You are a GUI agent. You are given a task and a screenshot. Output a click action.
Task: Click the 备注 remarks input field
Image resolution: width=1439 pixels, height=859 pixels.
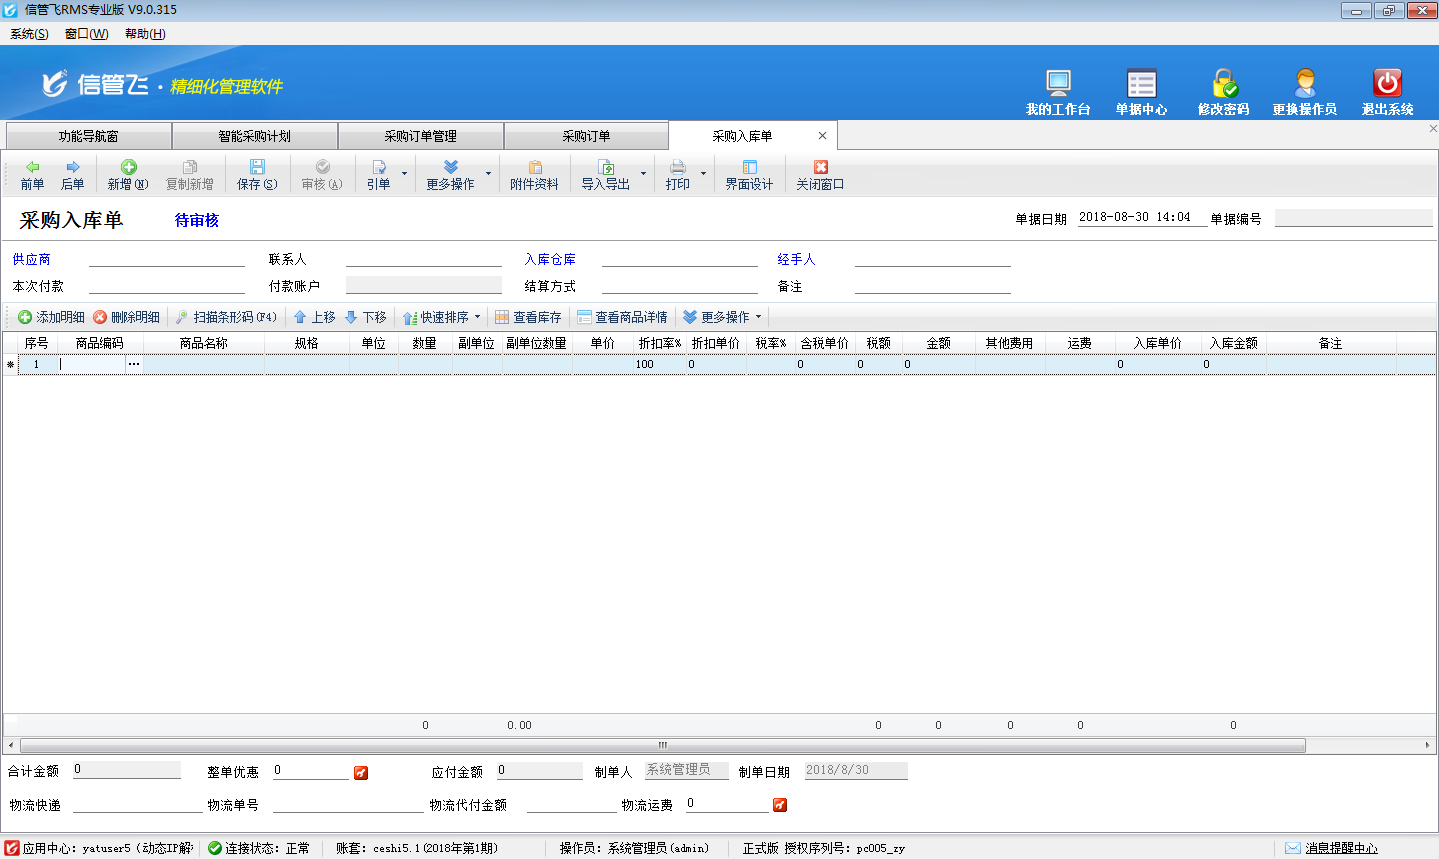[931, 285]
